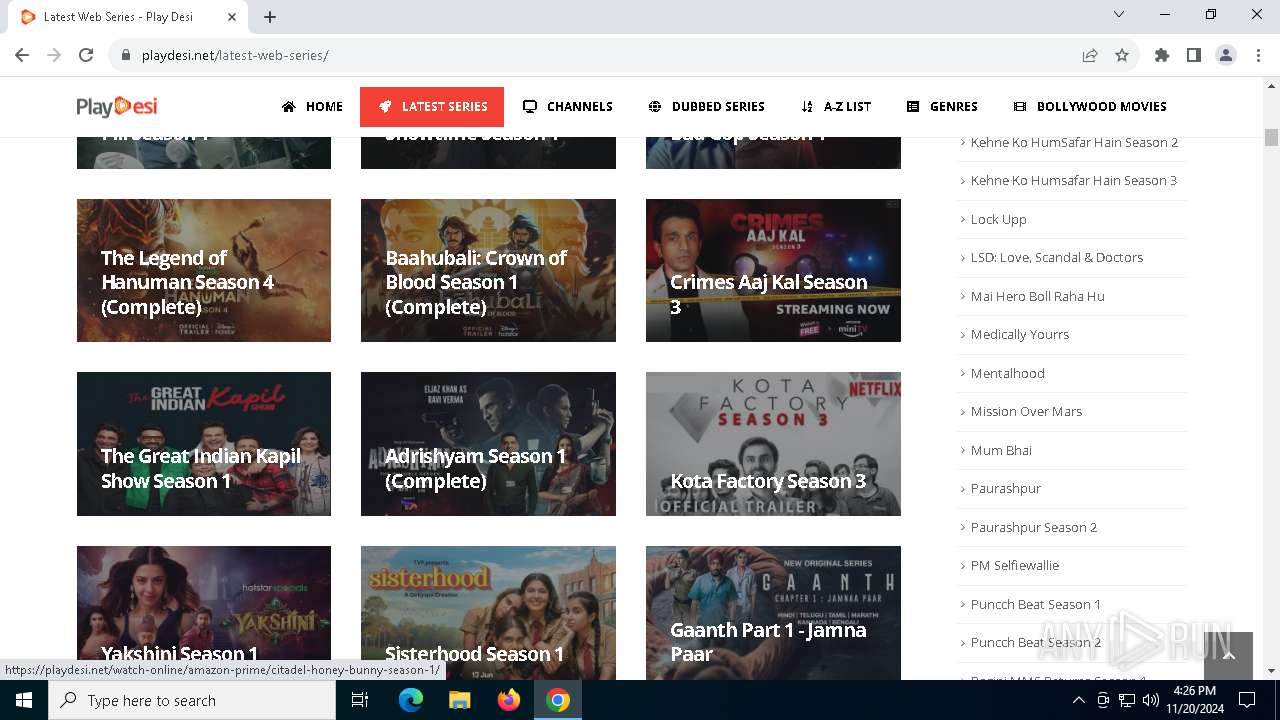Launch Firefox from the taskbar
1280x720 pixels.
point(508,700)
